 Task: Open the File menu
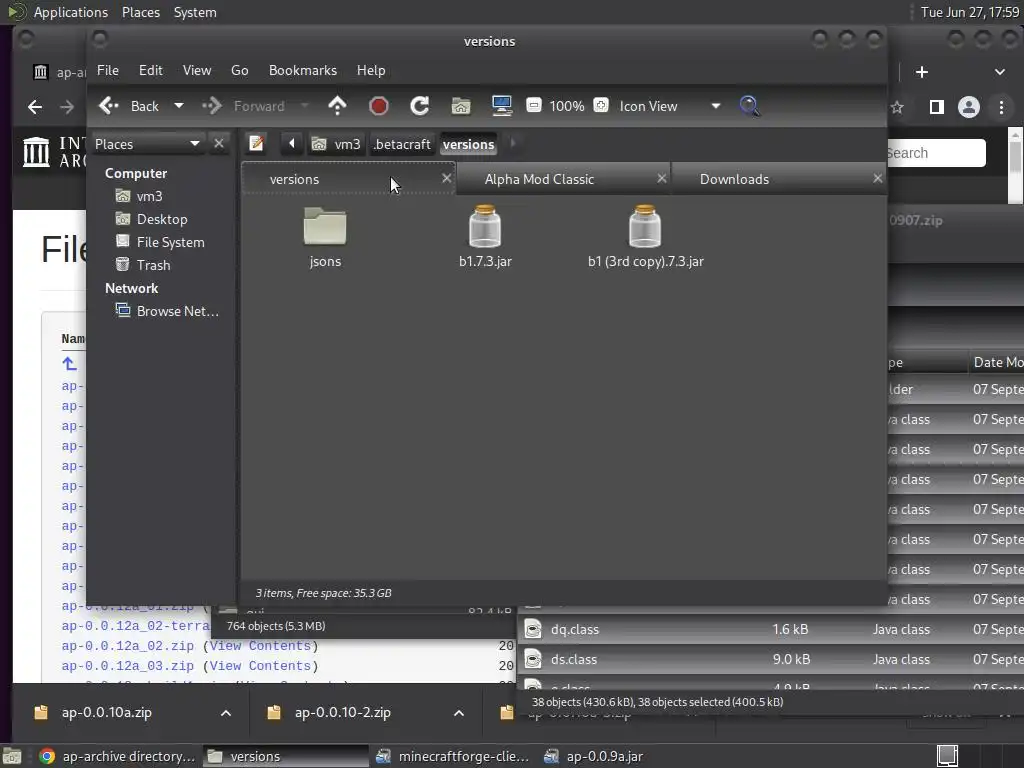[108, 70]
